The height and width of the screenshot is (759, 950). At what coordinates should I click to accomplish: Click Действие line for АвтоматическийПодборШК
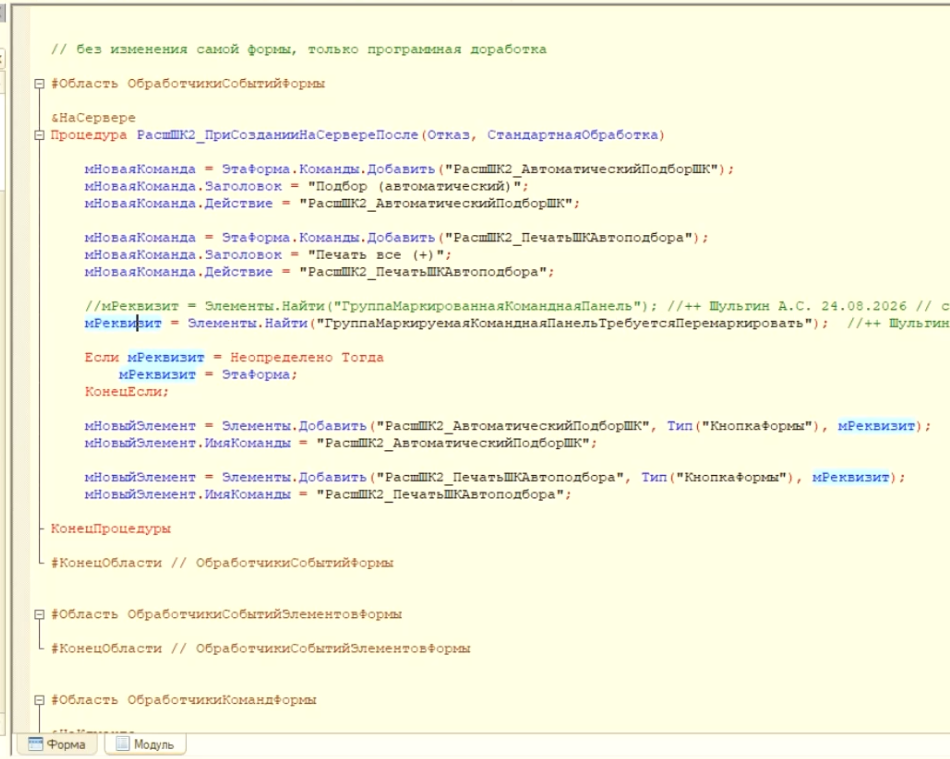tap(332, 203)
